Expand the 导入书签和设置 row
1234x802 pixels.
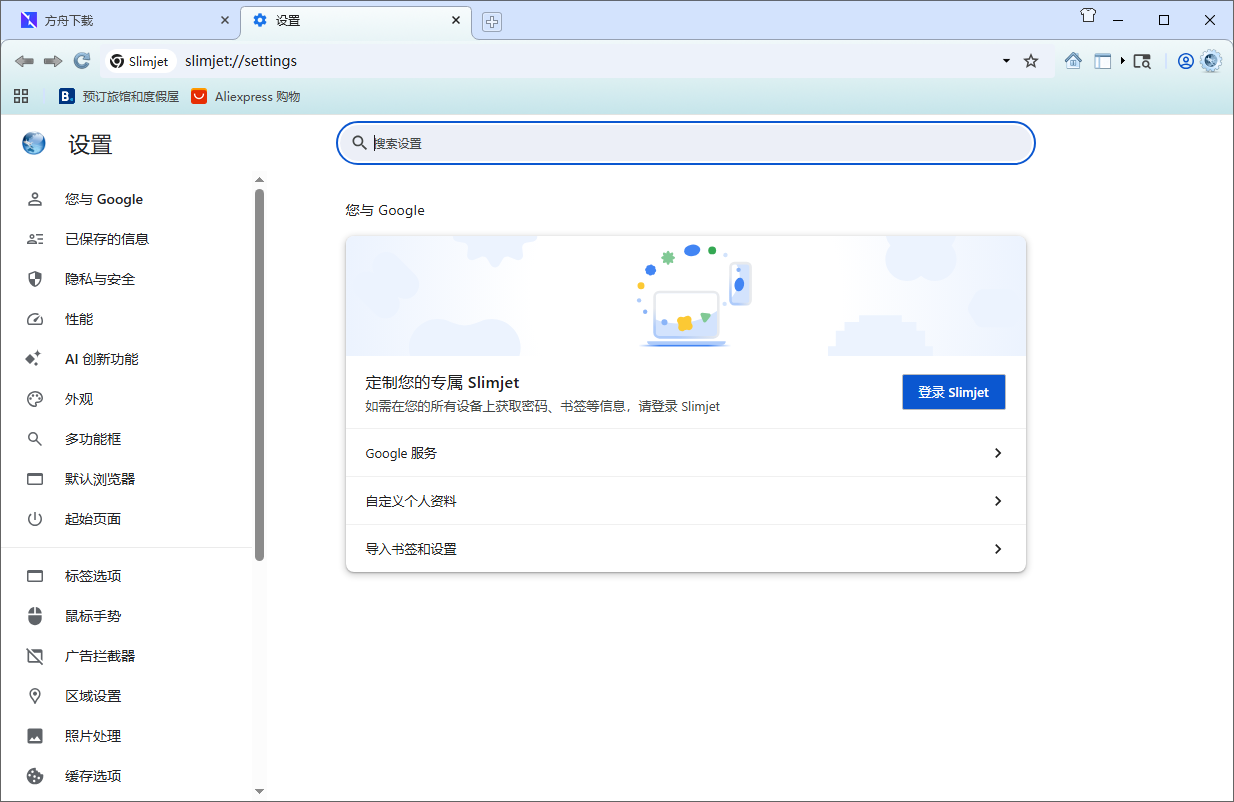click(685, 548)
